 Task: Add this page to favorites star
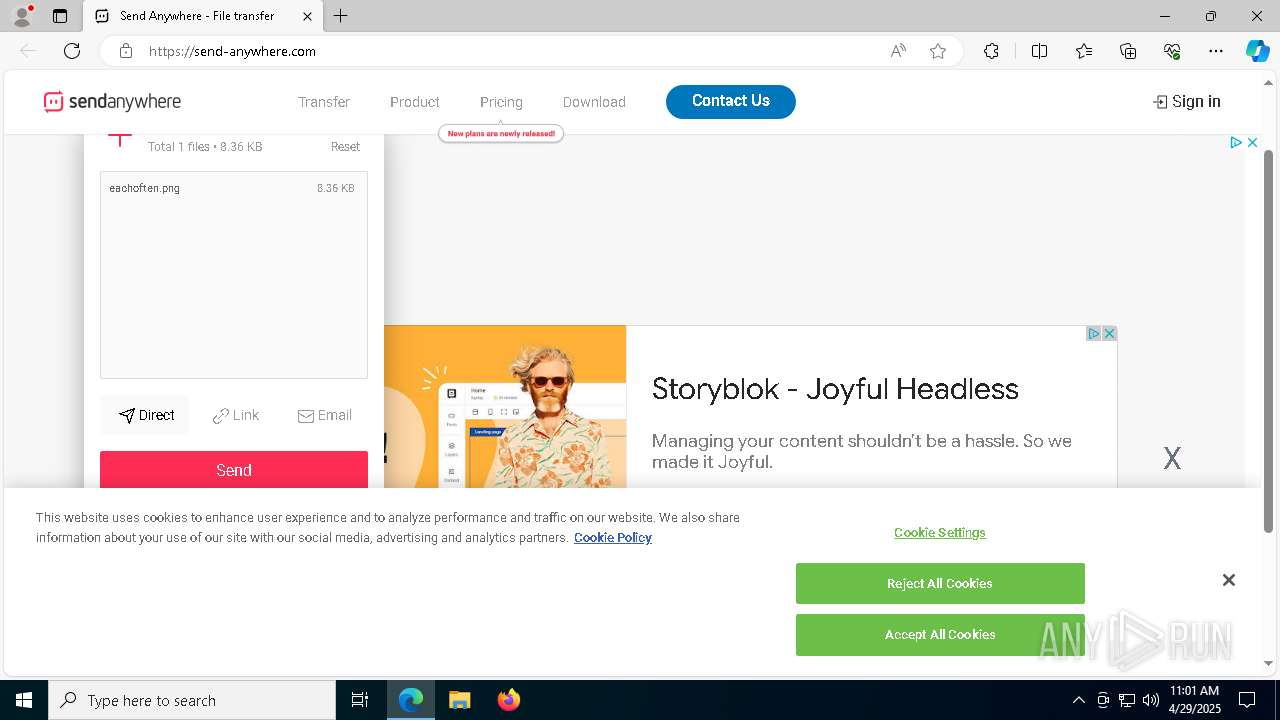coord(938,51)
